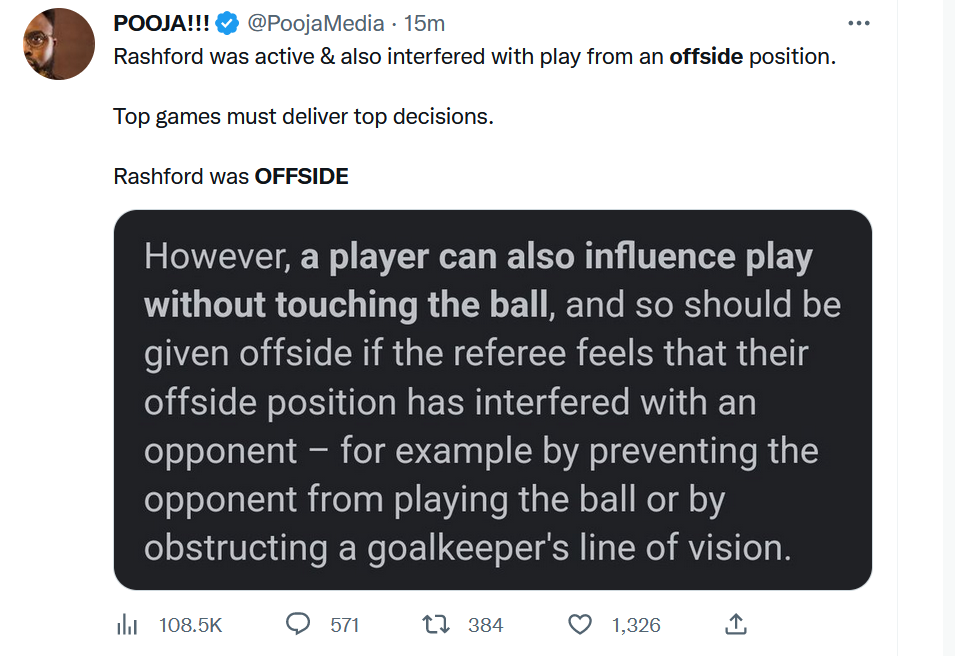955x656 pixels.
Task: Click the 1,326 likes count
Action: [636, 625]
